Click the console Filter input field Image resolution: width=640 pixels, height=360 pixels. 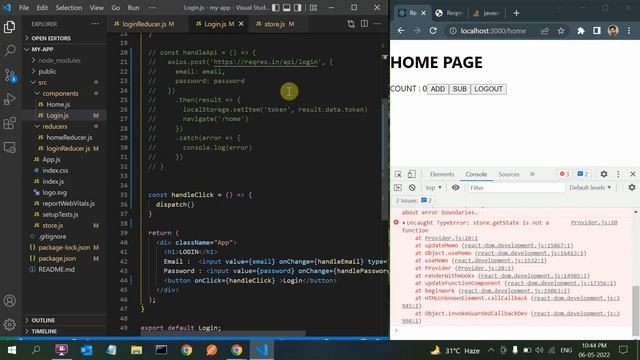point(516,188)
